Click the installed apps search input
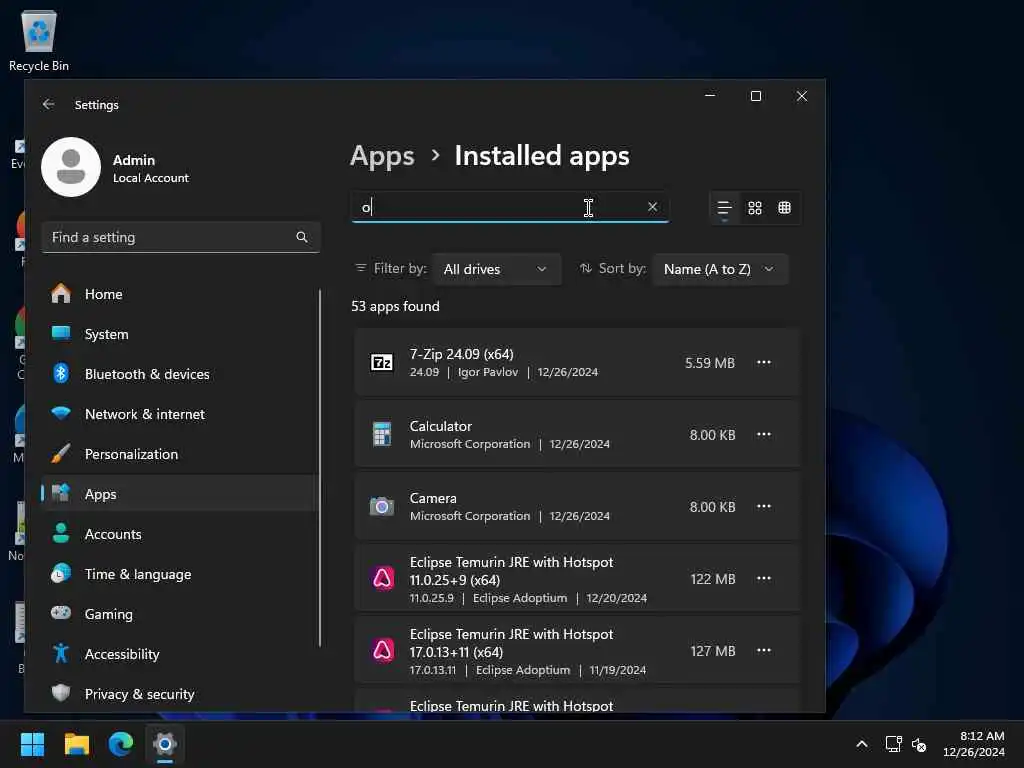The width and height of the screenshot is (1024, 768). coord(509,207)
